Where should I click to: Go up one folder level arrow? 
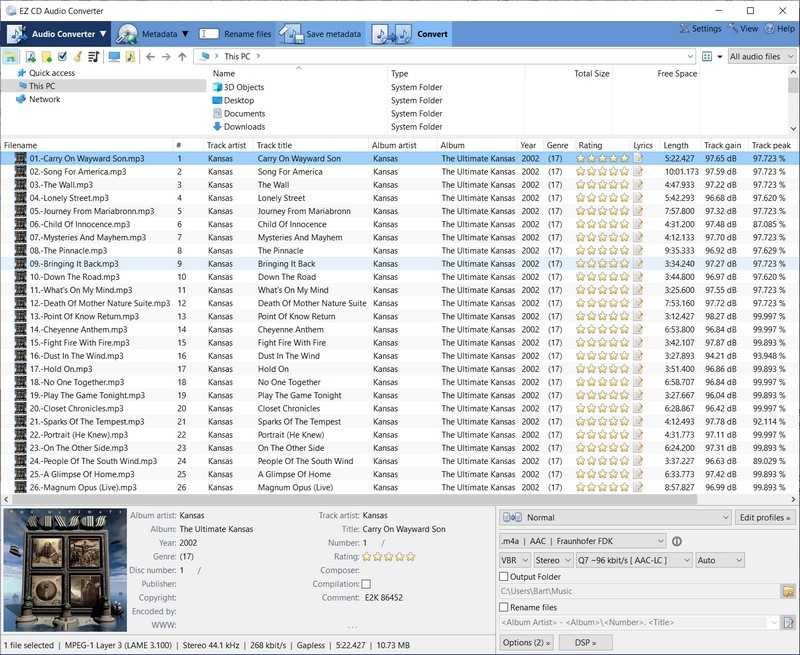pos(182,57)
